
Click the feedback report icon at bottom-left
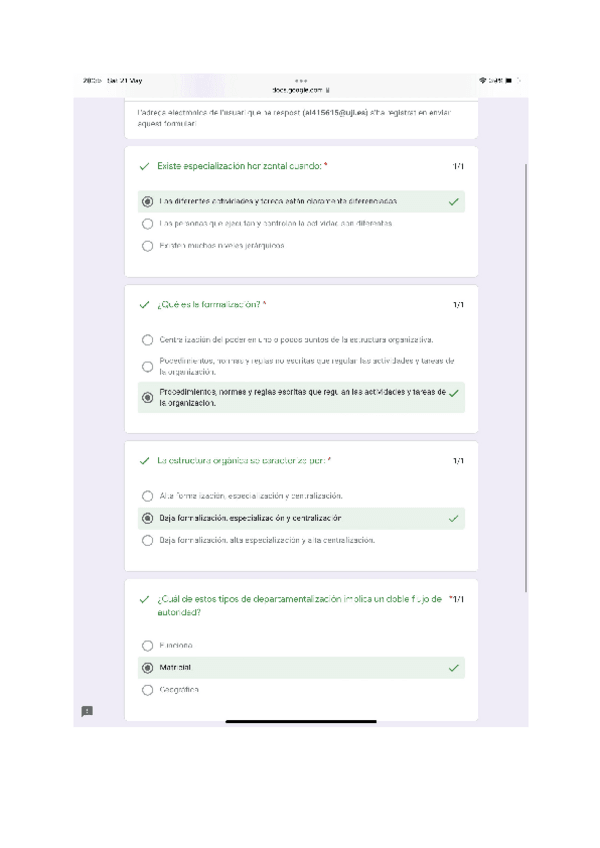87,710
